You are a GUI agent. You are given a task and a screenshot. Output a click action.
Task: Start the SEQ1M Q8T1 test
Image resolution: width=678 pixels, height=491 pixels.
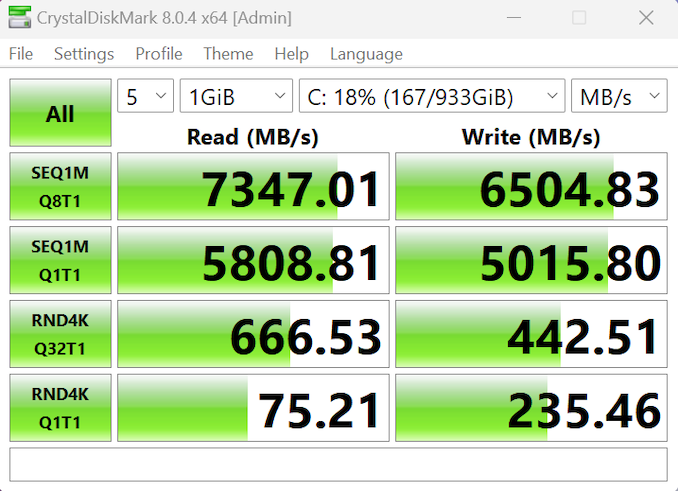coord(60,186)
